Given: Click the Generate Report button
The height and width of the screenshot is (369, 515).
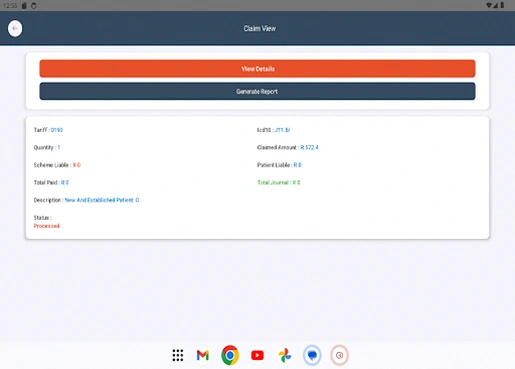Looking at the screenshot, I should point(257,91).
